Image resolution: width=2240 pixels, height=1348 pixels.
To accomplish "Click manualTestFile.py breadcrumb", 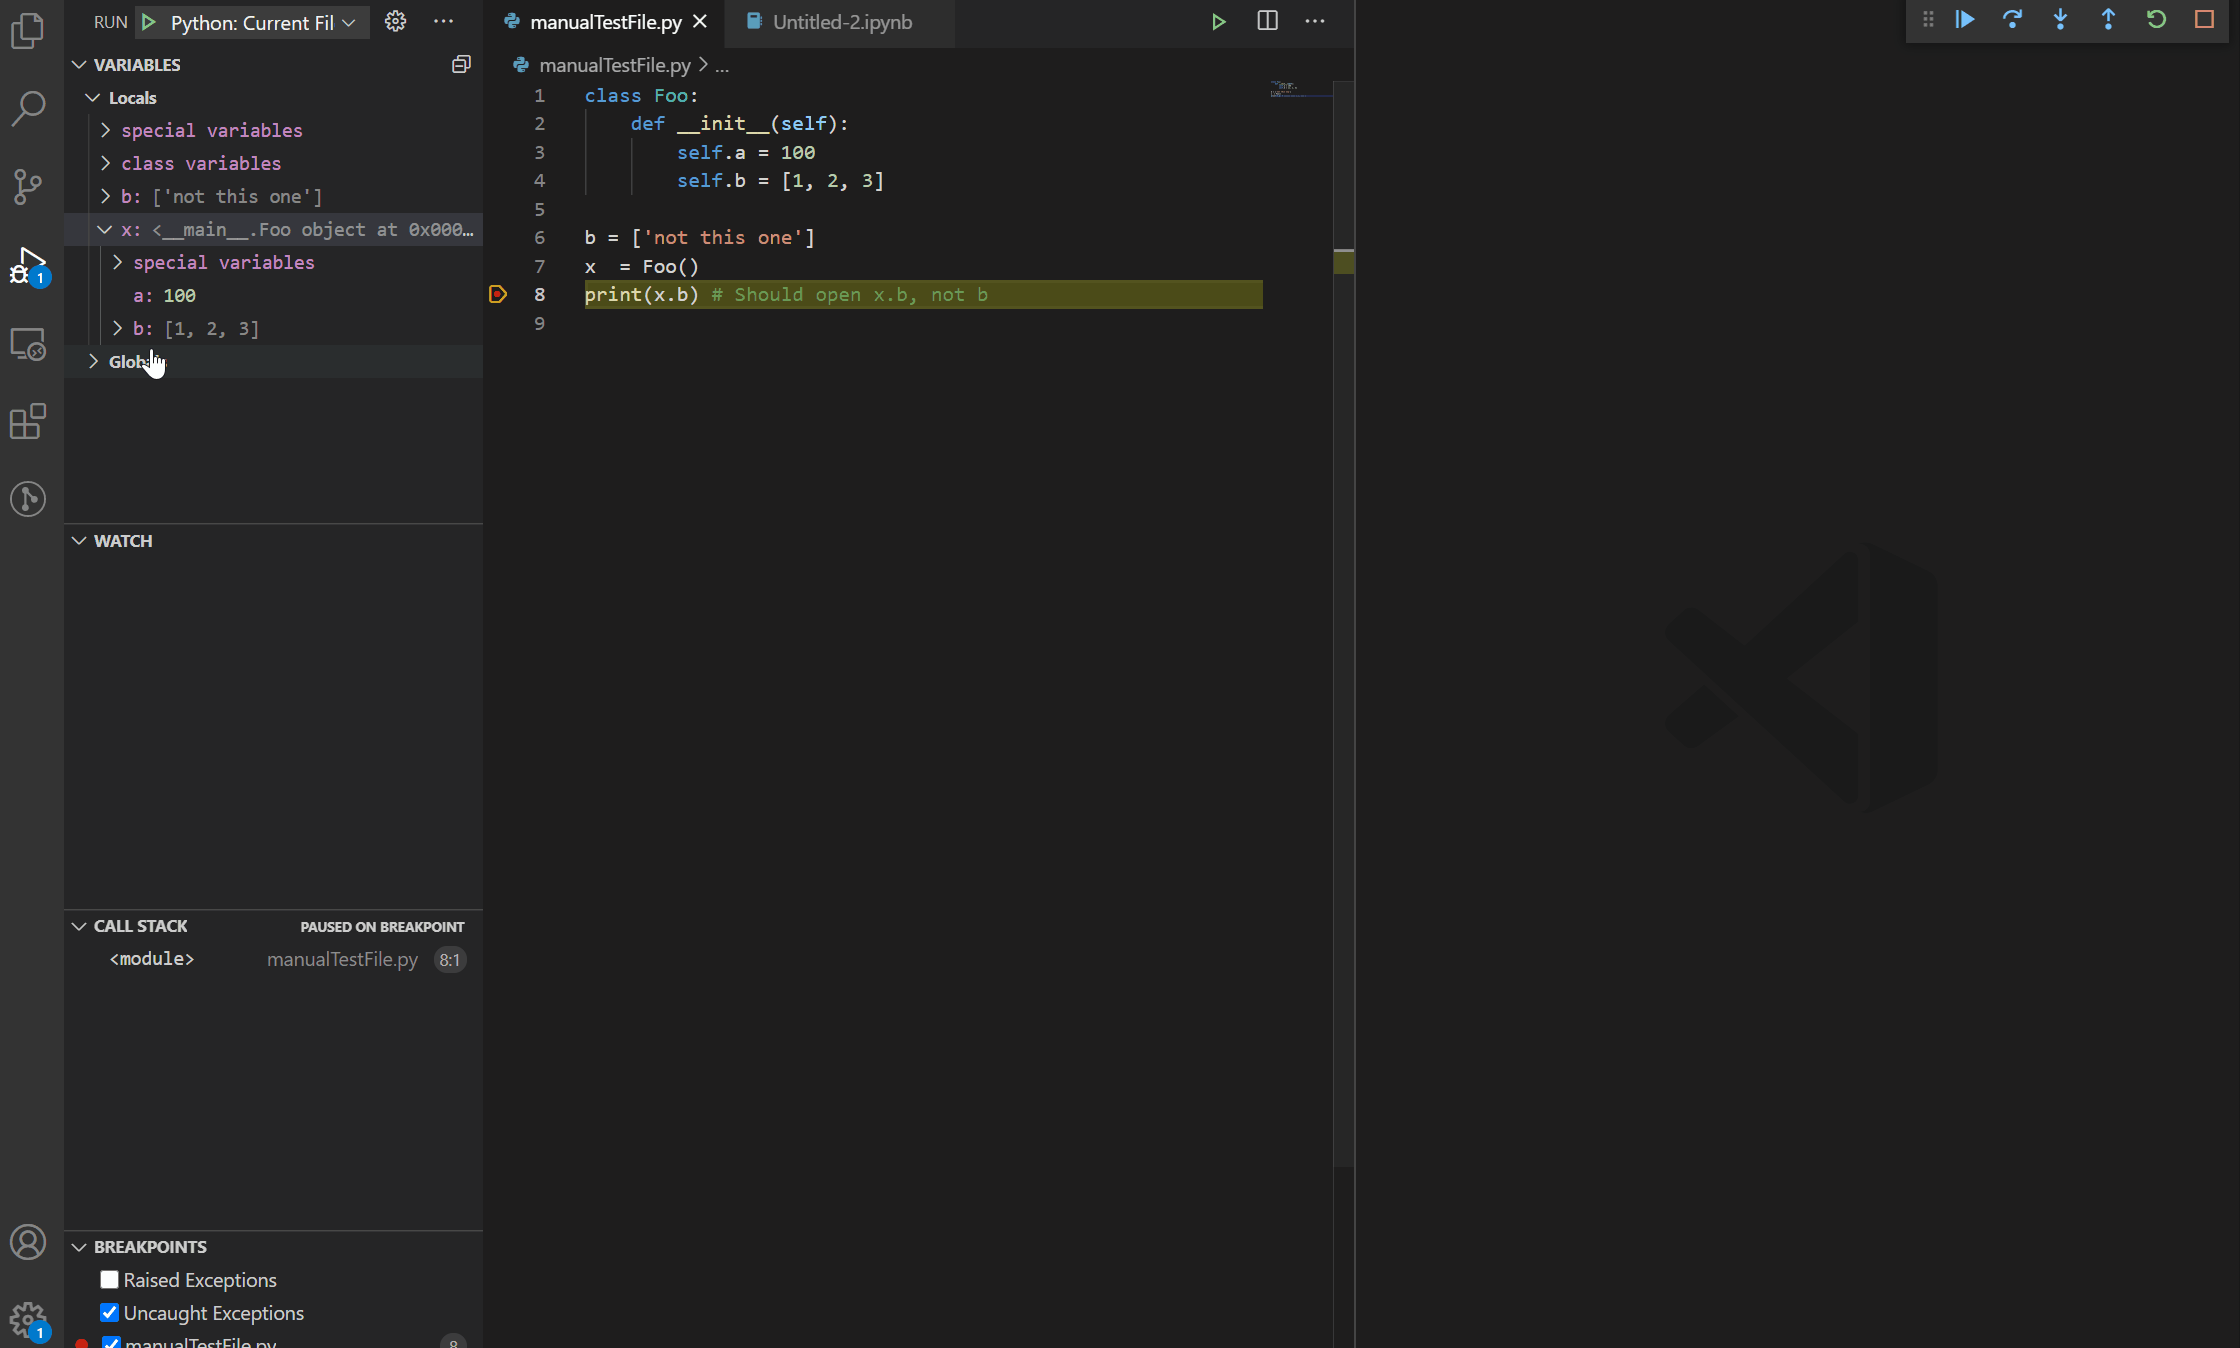I will [614, 65].
